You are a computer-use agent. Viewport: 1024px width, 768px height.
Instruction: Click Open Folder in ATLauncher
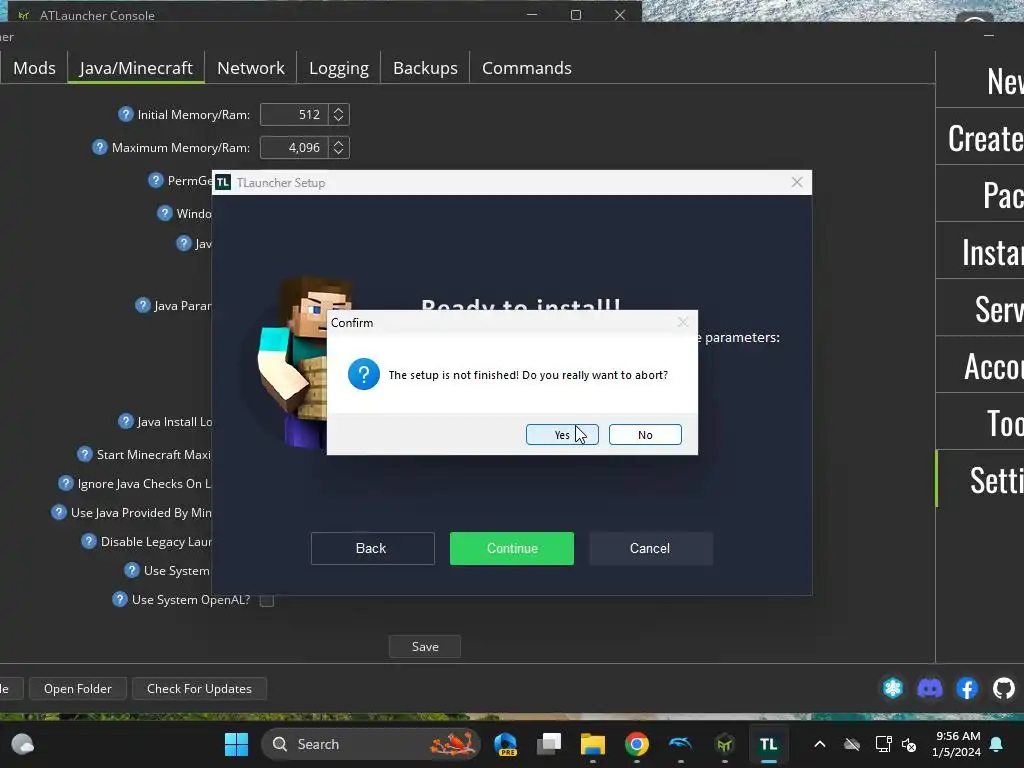[78, 689]
